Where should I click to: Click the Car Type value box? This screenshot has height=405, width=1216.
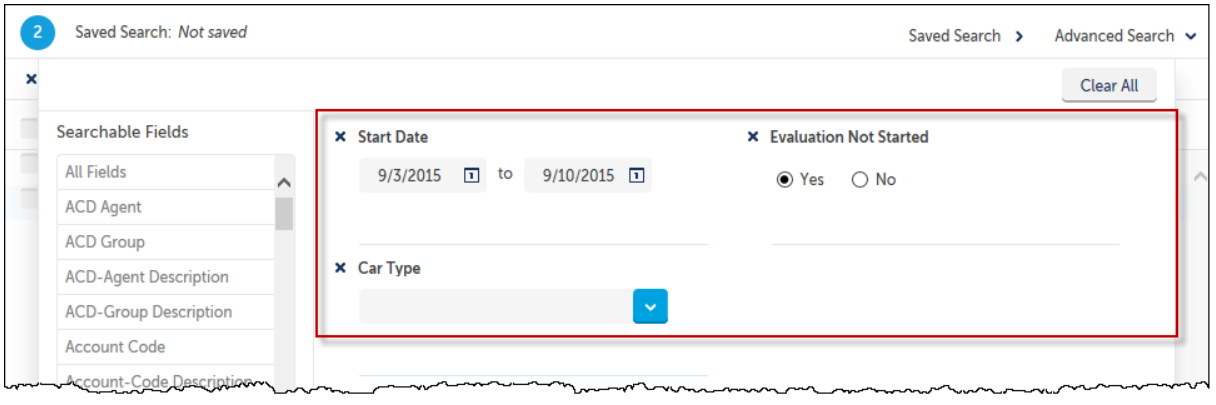(496, 306)
